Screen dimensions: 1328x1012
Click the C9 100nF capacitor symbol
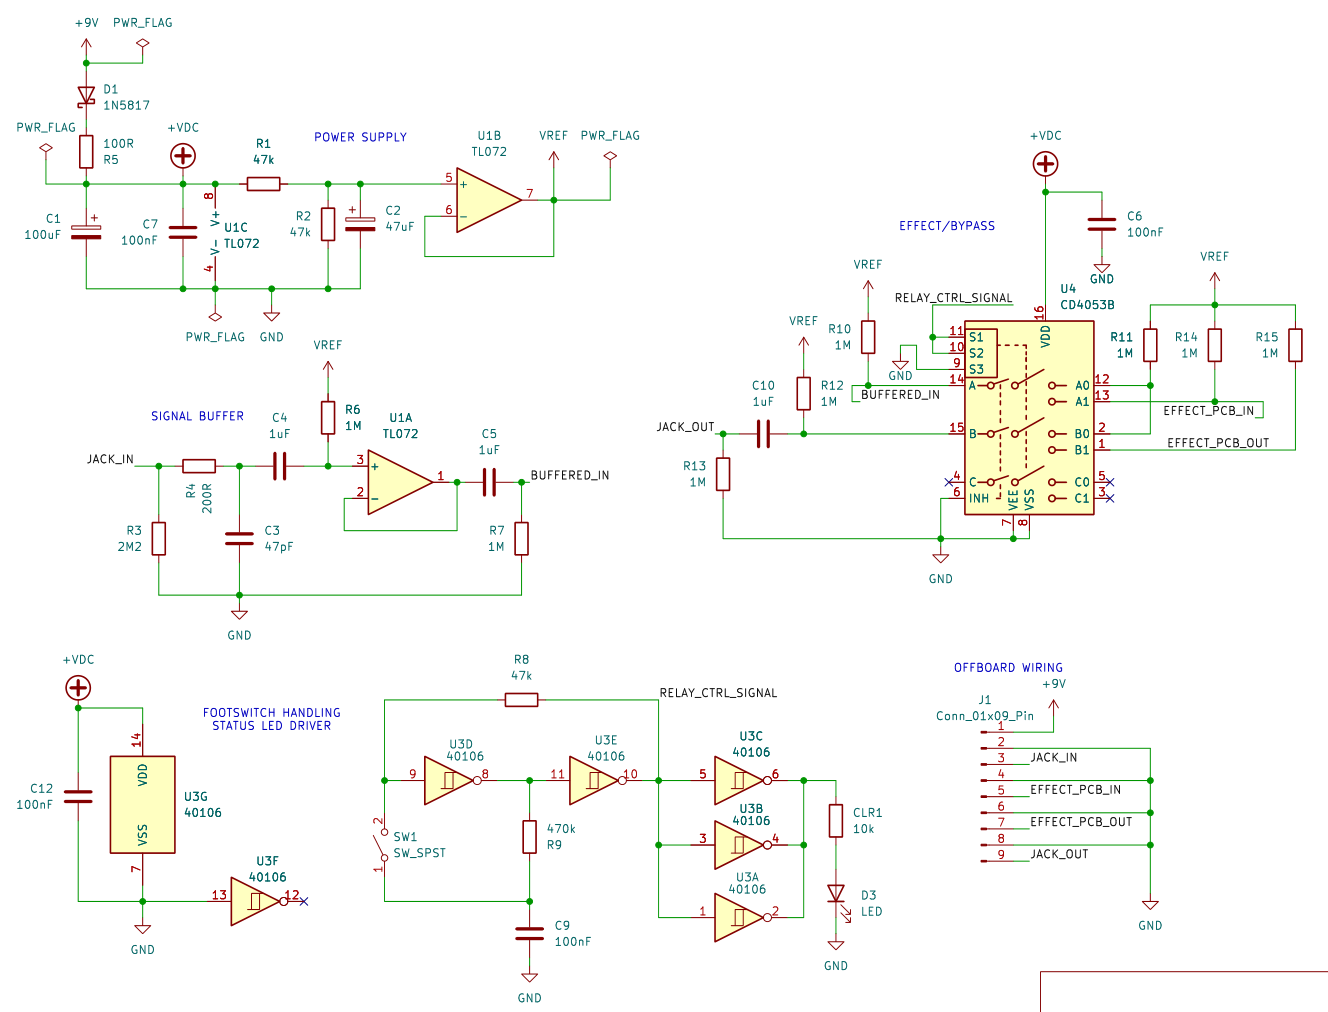pyautogui.click(x=529, y=933)
